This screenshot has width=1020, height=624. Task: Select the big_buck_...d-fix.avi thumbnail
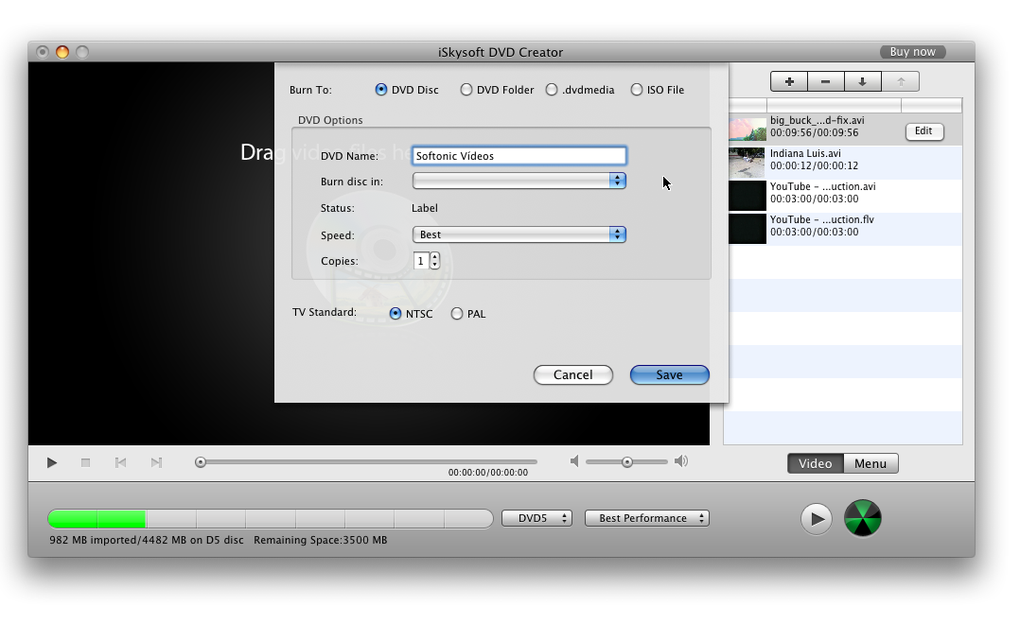(x=747, y=129)
